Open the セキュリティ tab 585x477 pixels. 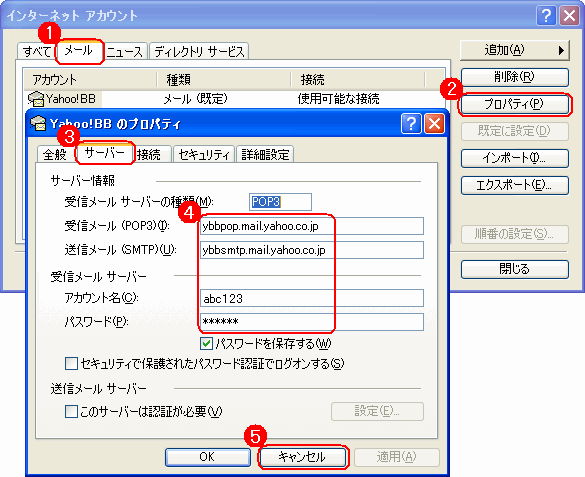tap(204, 154)
